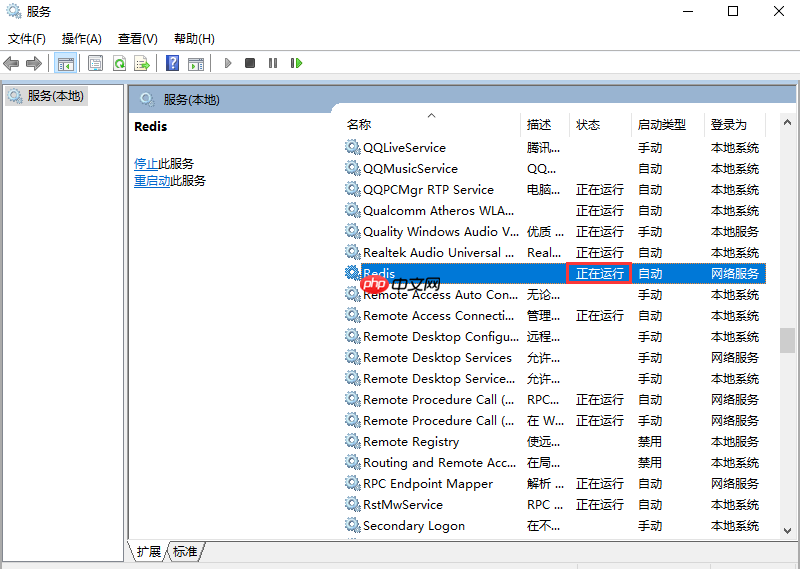The height and width of the screenshot is (569, 800).
Task: Click the 服务(本地) header in details pane
Action: 191,100
